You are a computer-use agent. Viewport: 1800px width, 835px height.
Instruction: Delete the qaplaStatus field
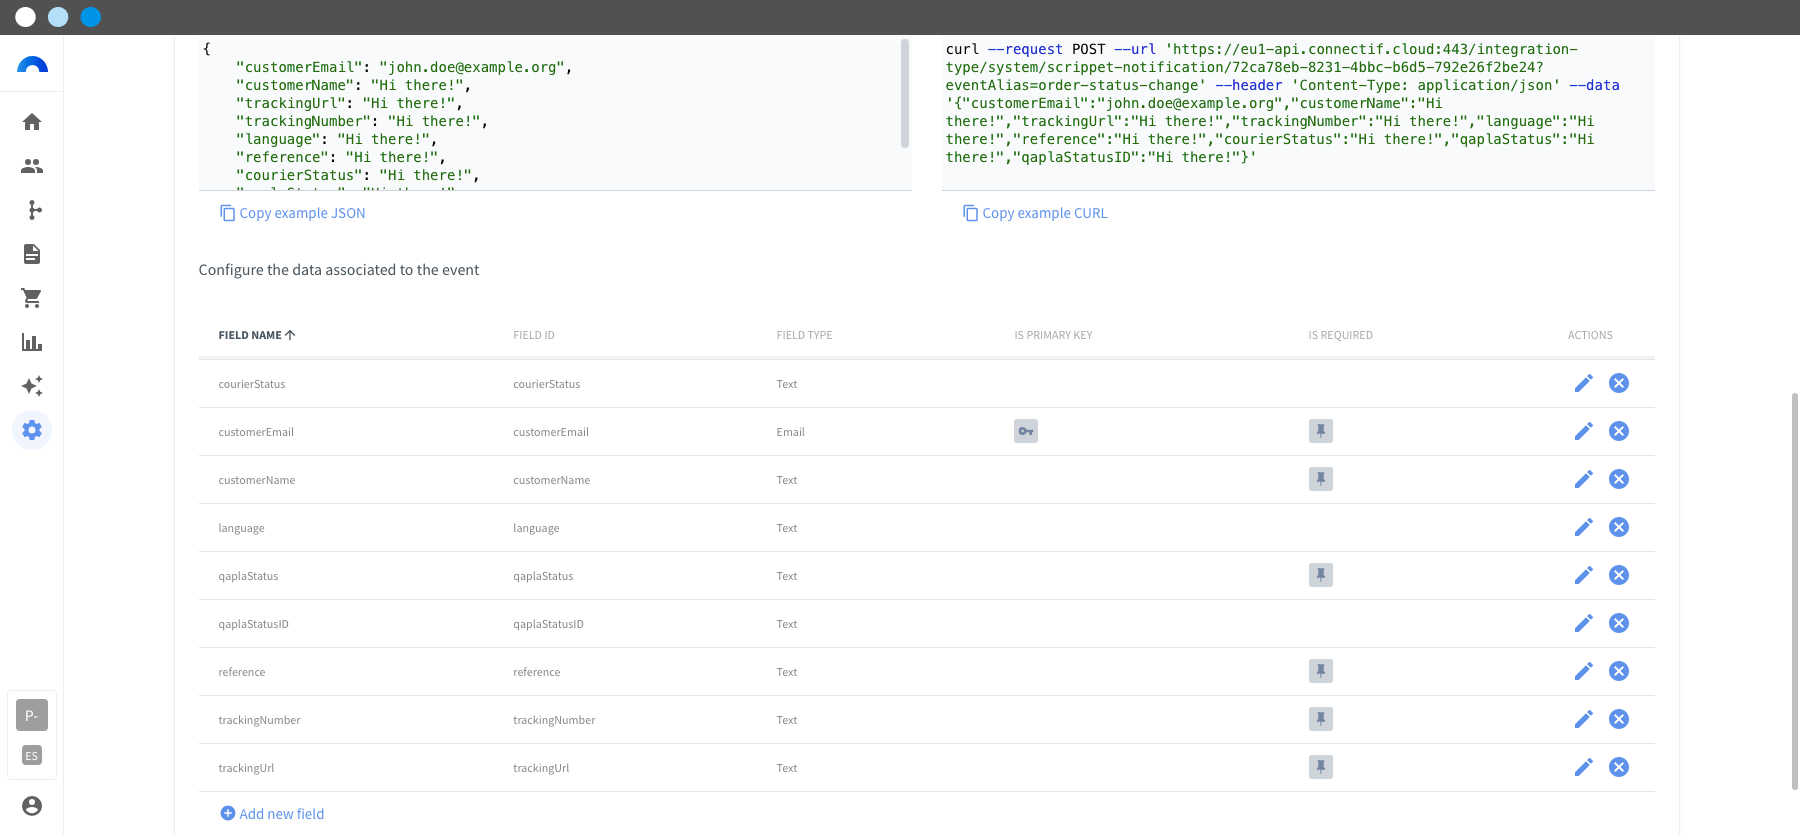tap(1619, 575)
